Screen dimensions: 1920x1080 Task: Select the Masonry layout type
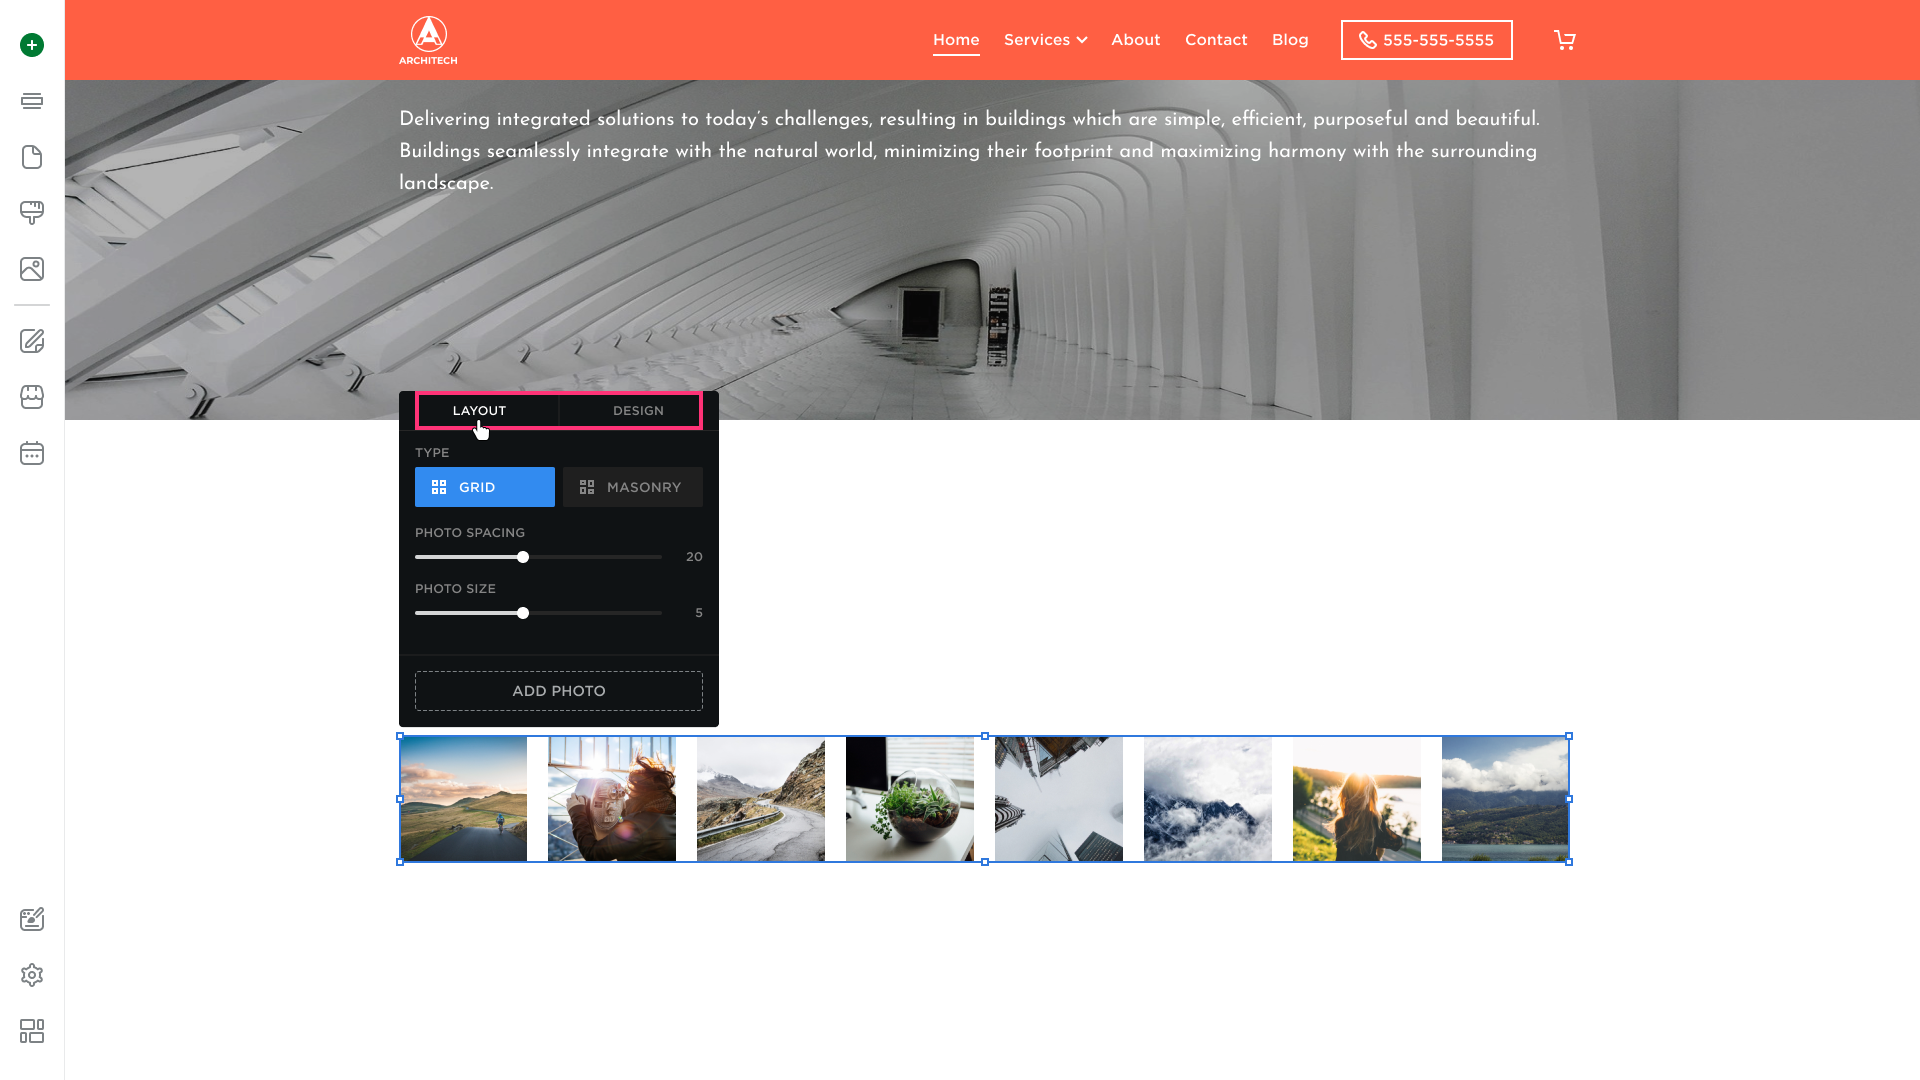(632, 487)
